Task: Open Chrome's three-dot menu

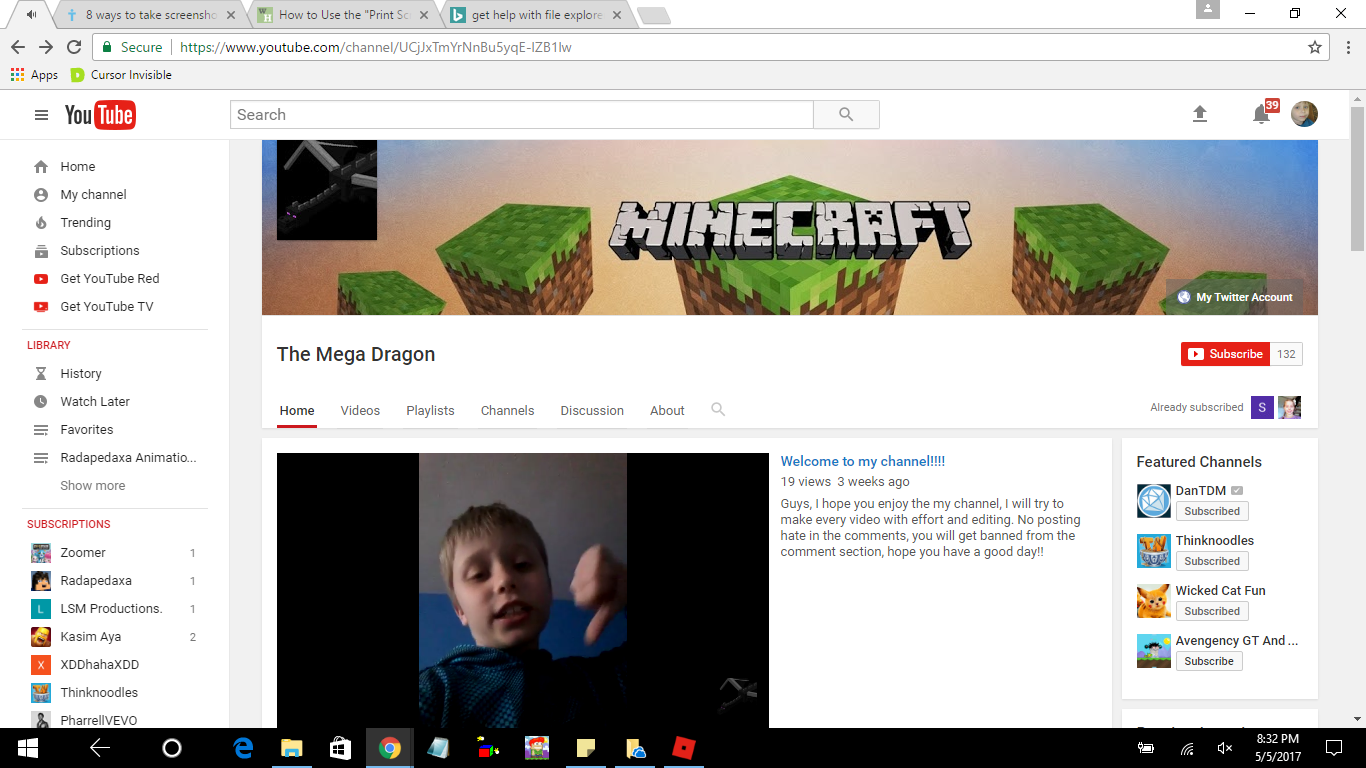Action: point(1347,47)
